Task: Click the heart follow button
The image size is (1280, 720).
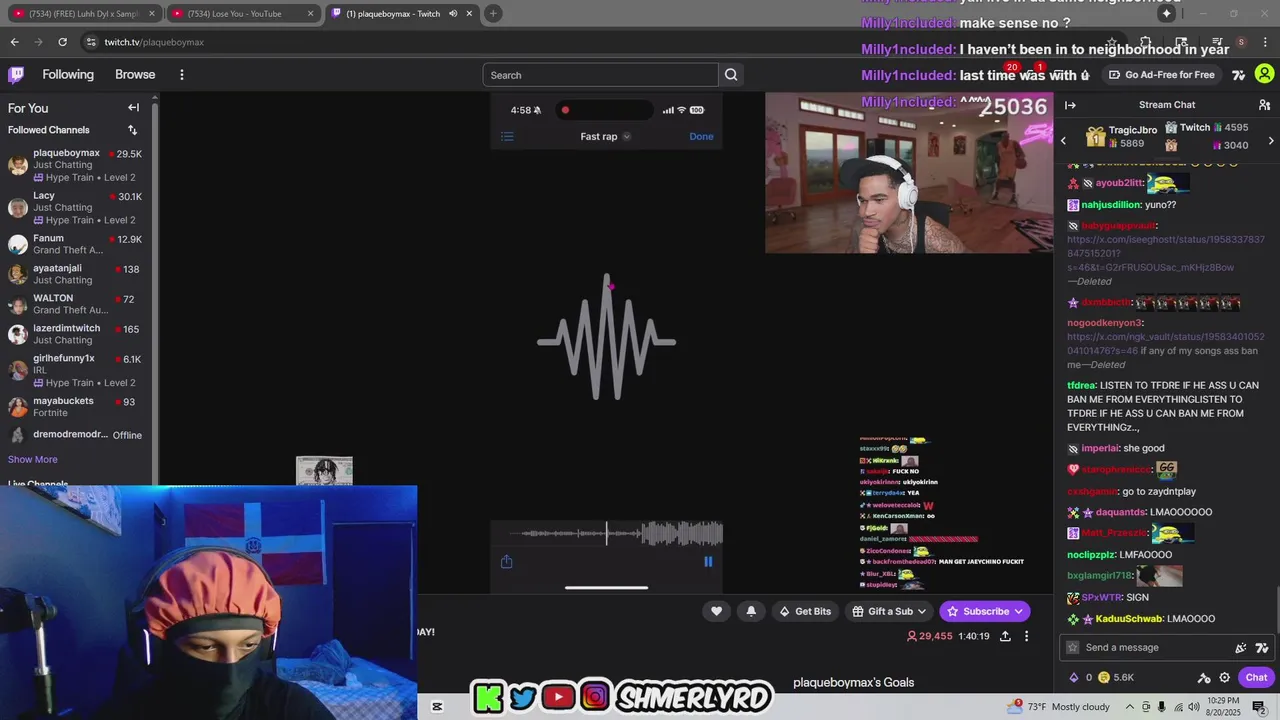Action: tap(716, 611)
